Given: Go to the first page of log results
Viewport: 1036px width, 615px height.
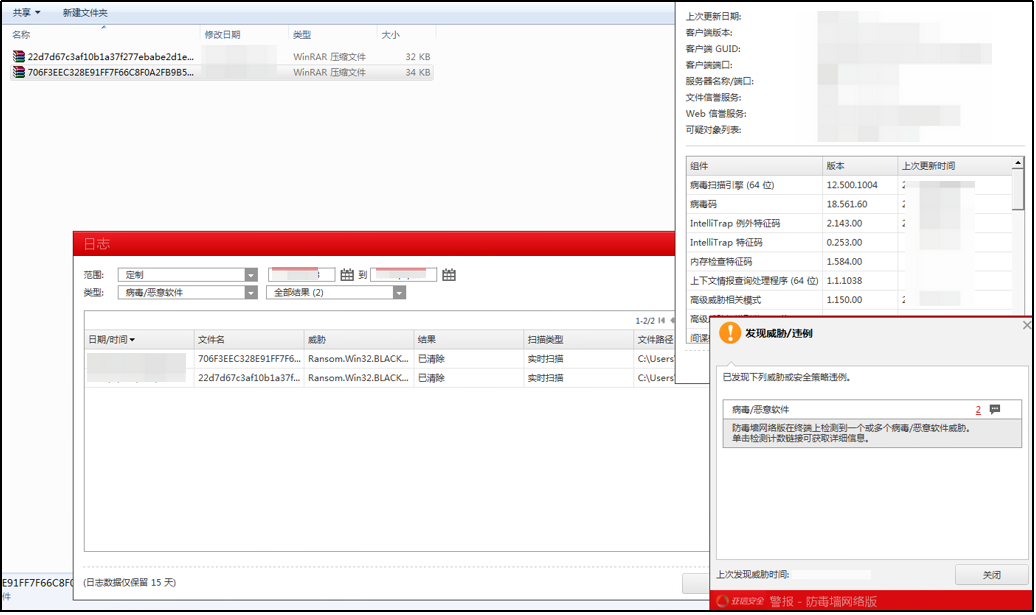Looking at the screenshot, I should tap(661, 320).
